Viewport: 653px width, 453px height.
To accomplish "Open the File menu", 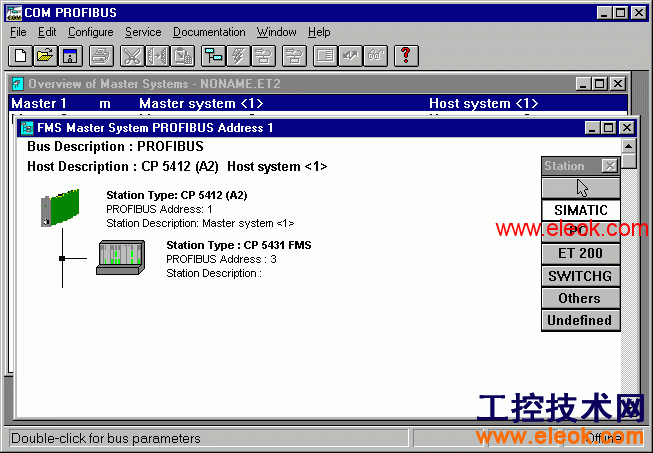I will point(18,32).
